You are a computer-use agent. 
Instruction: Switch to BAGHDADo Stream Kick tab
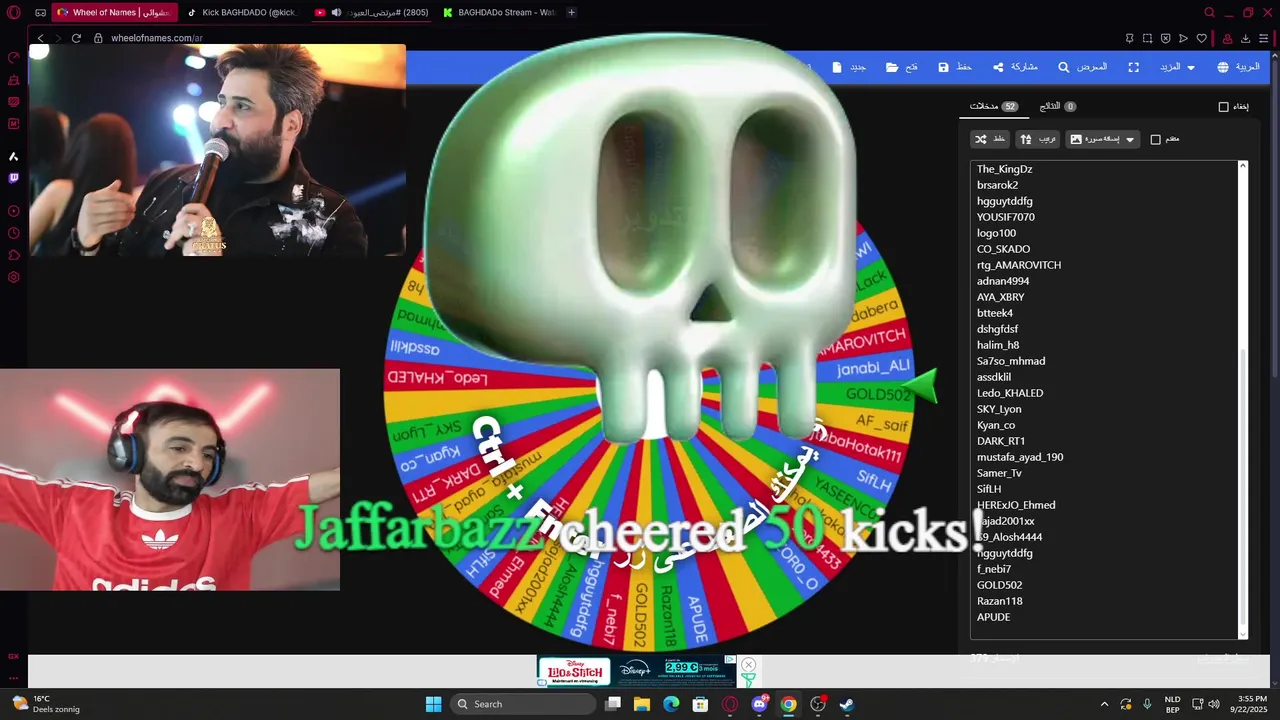(499, 13)
